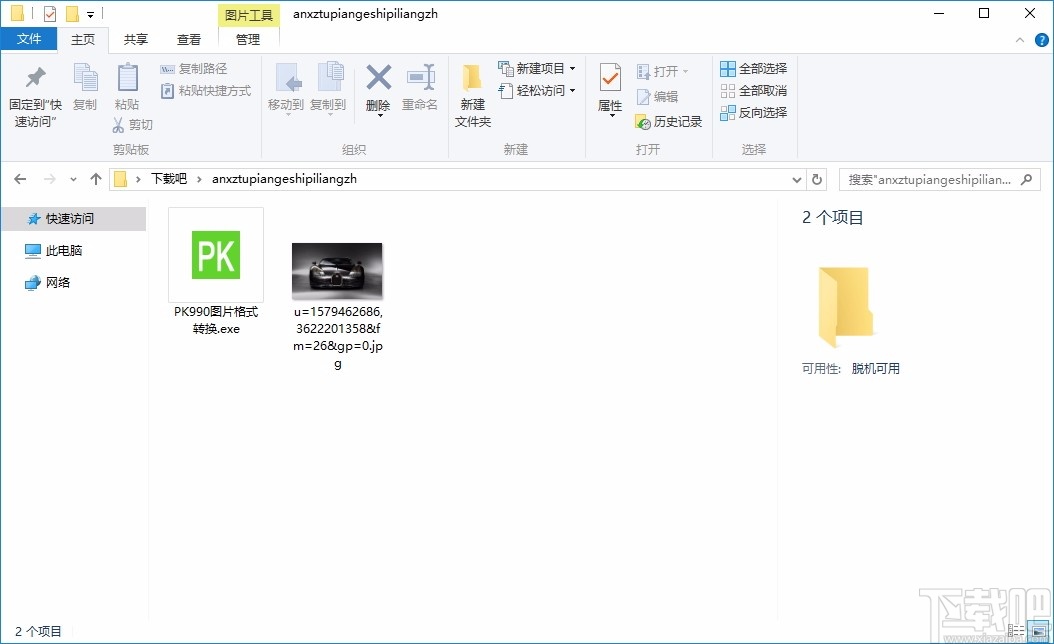Image resolution: width=1054 pixels, height=644 pixels.
Task: Click the refresh icon in the address bar
Action: pos(816,178)
